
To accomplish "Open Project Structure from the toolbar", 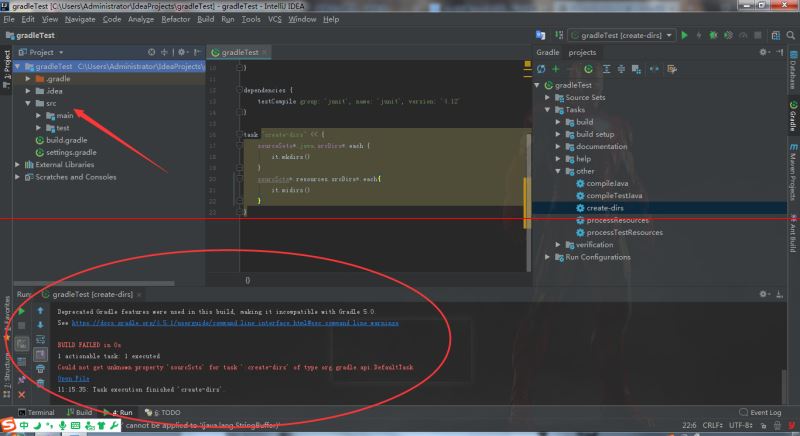I will 776,35.
